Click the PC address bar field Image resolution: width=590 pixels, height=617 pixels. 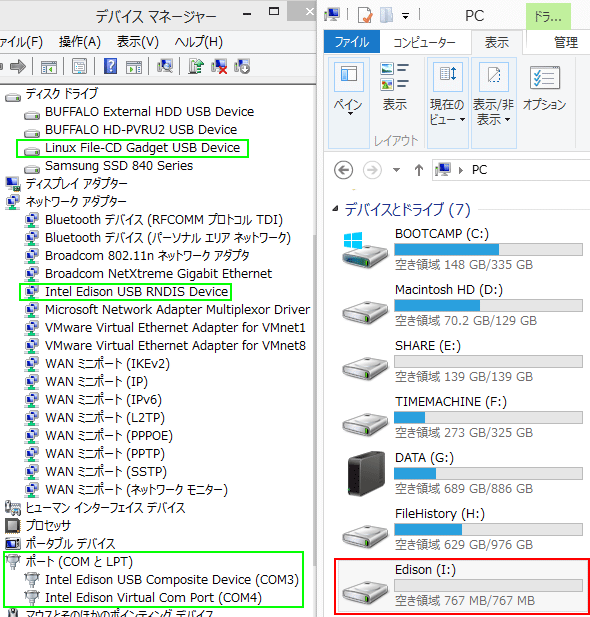click(511, 170)
